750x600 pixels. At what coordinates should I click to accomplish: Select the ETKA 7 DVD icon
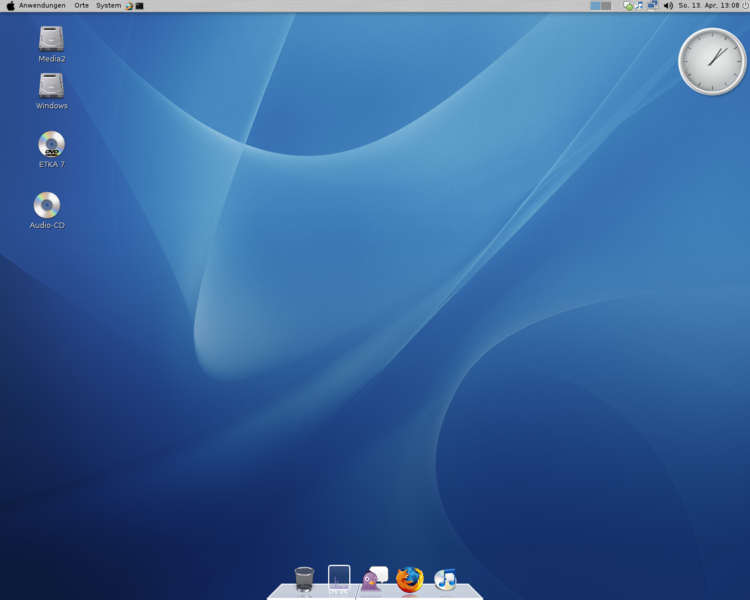tap(52, 149)
